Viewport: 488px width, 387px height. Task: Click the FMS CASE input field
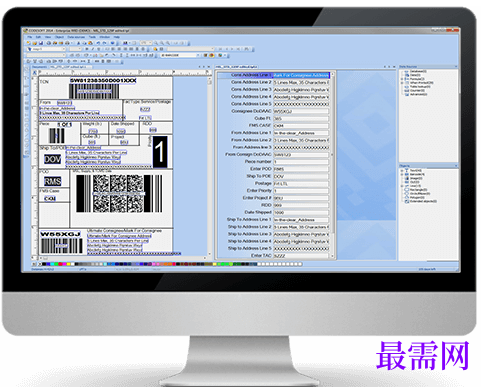click(301, 126)
